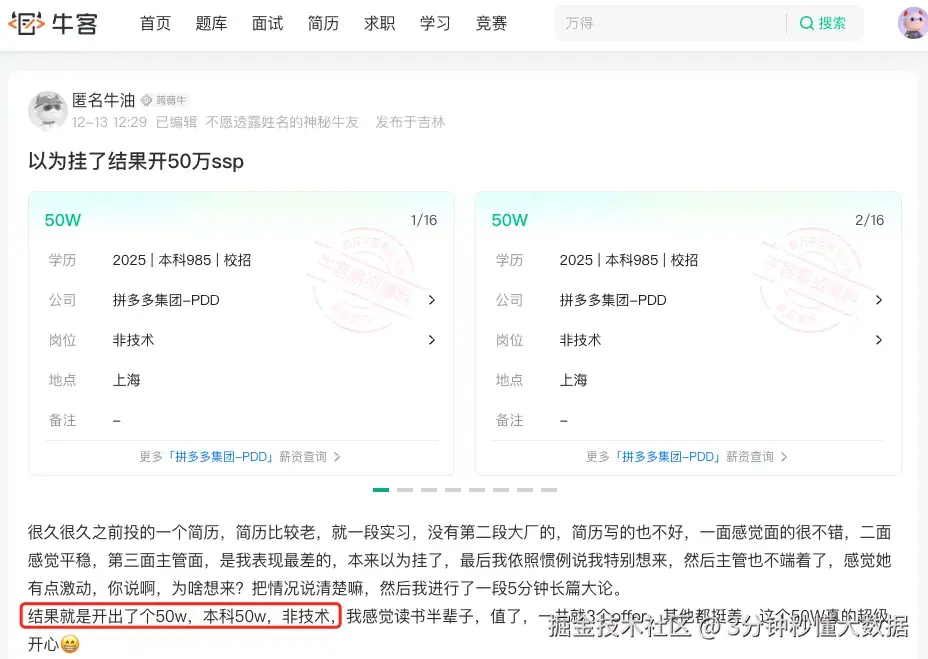The height and width of the screenshot is (659, 928).
Task: Click the 牛客 logo icon
Action: coord(26,23)
